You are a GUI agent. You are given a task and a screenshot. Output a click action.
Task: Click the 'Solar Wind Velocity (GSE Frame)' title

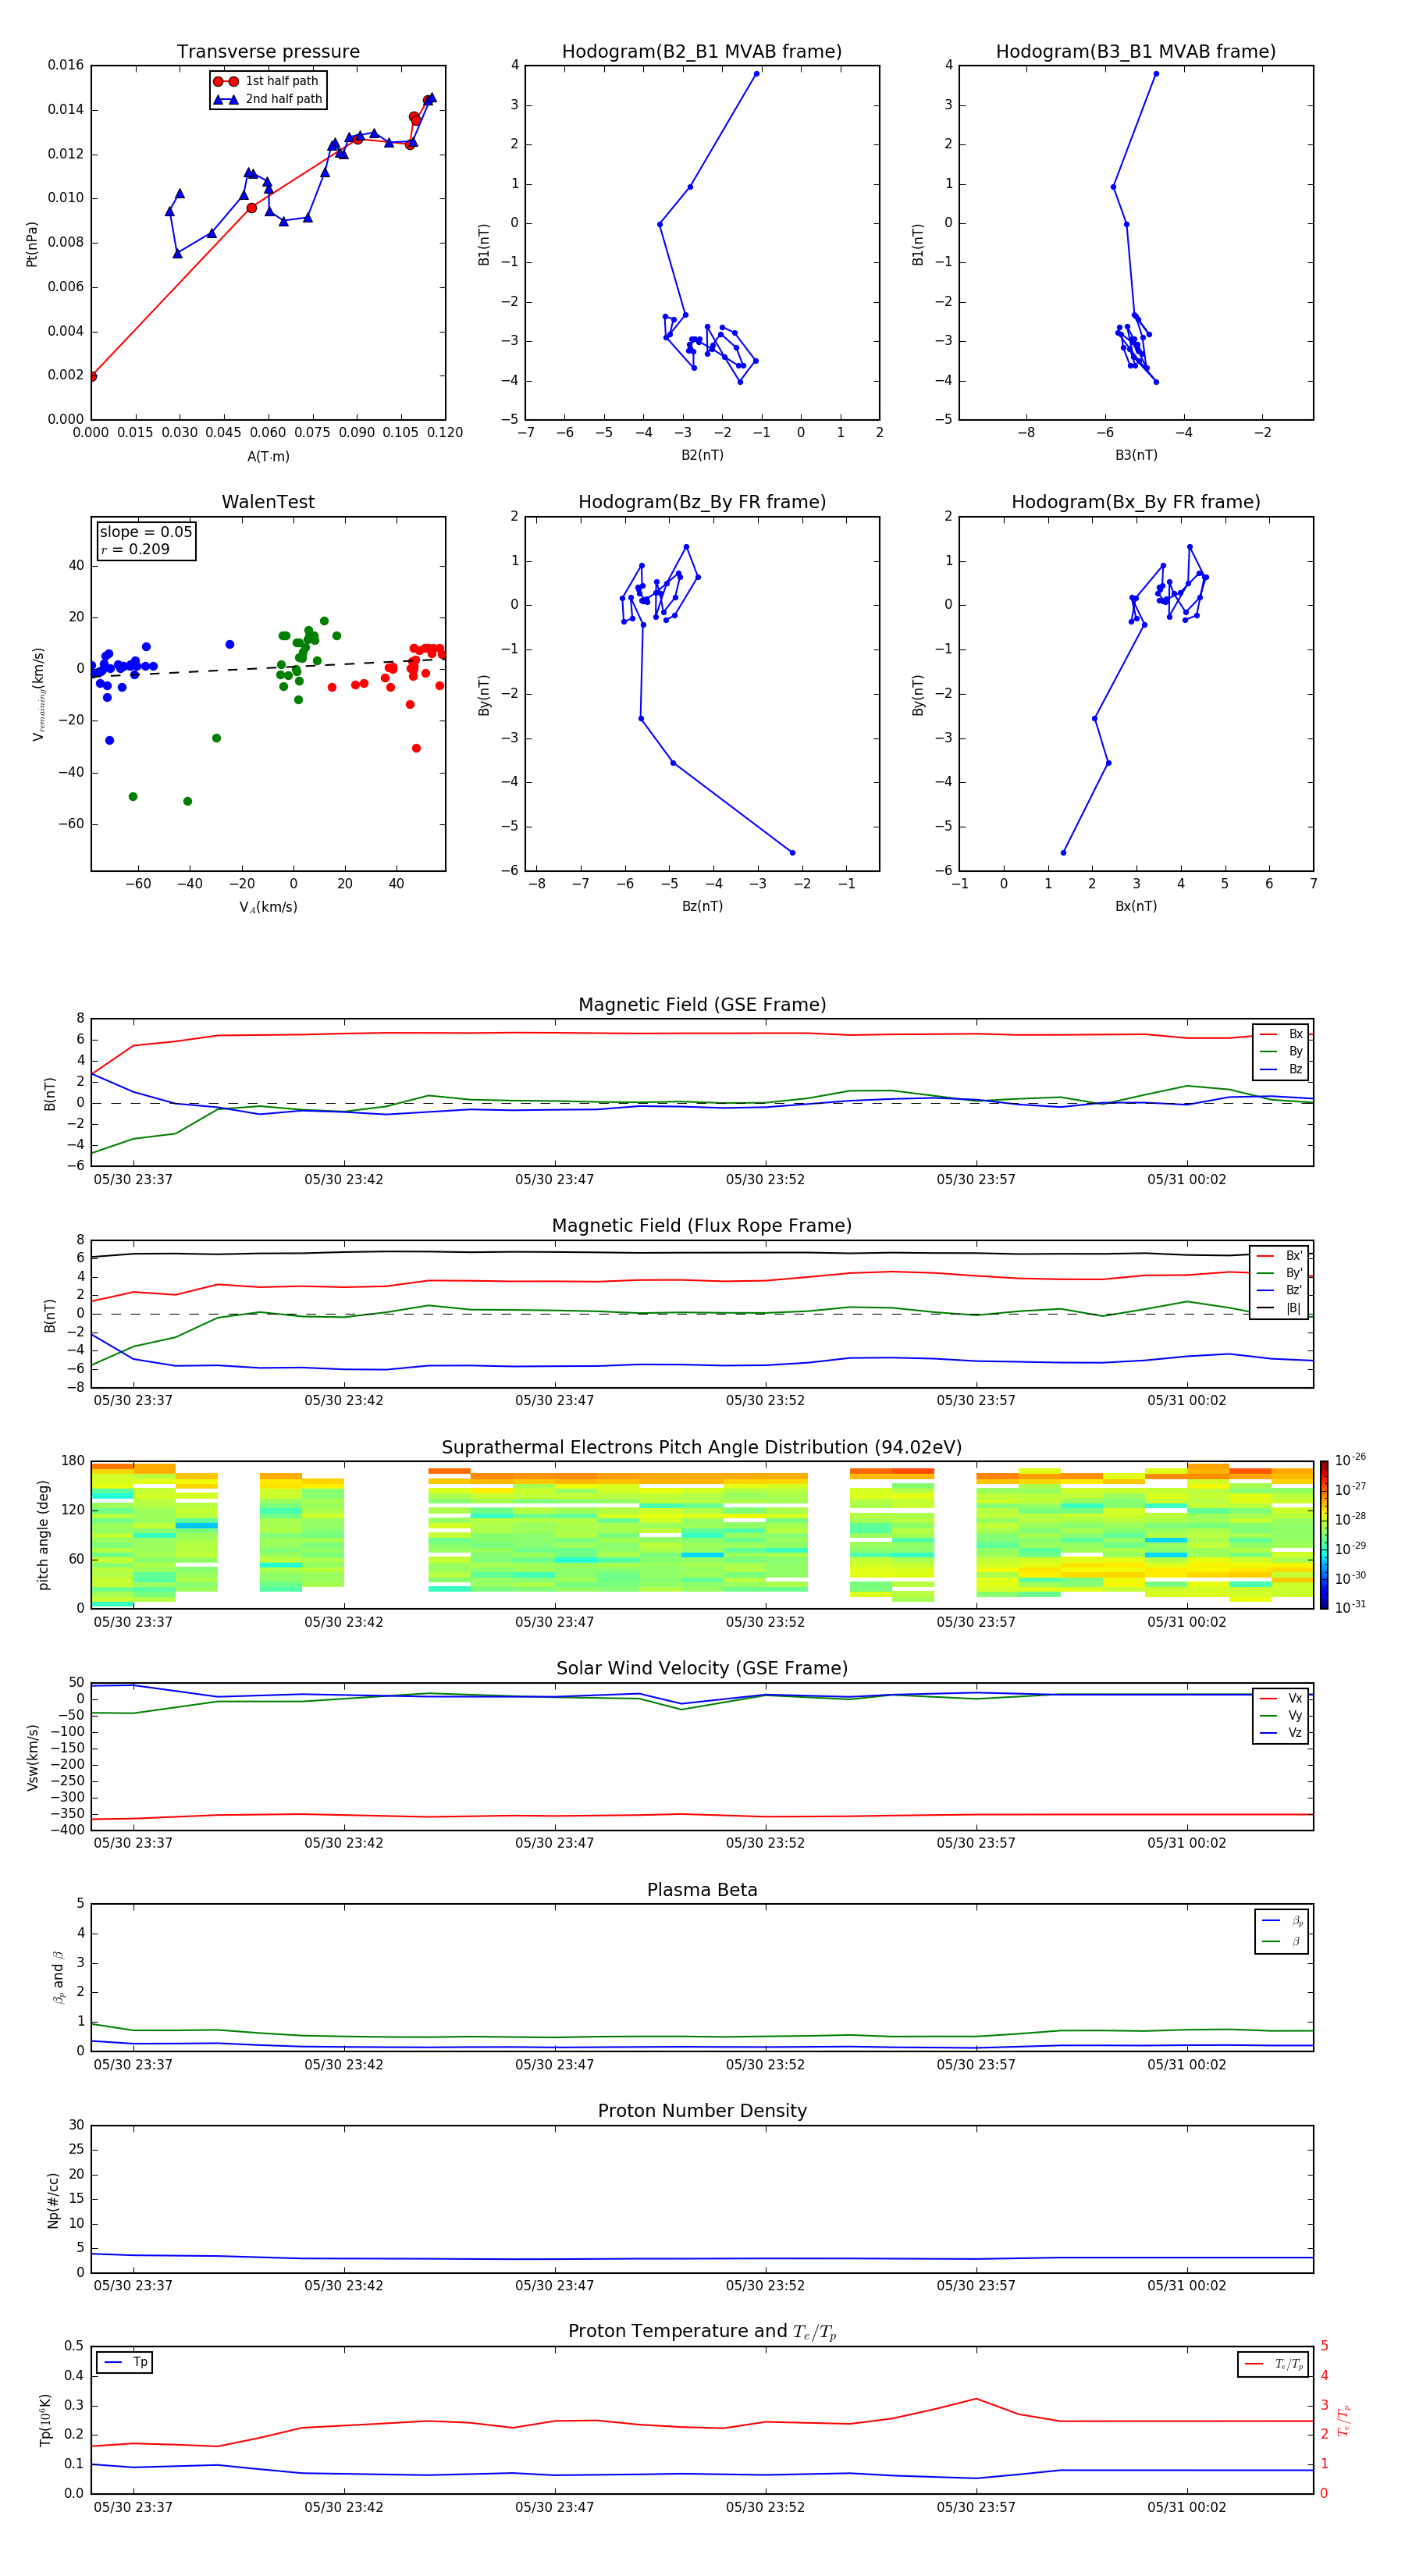tap(702, 1669)
